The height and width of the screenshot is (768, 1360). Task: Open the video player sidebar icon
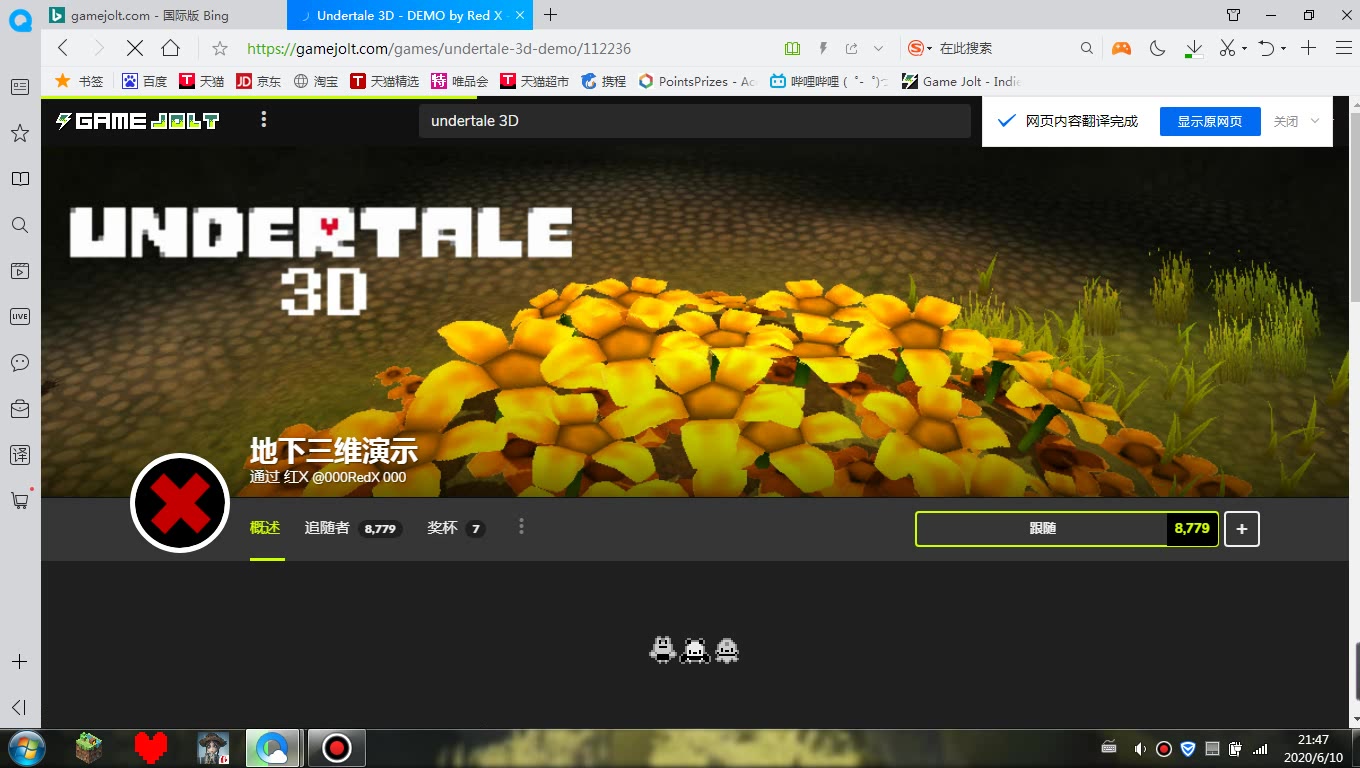click(x=20, y=271)
